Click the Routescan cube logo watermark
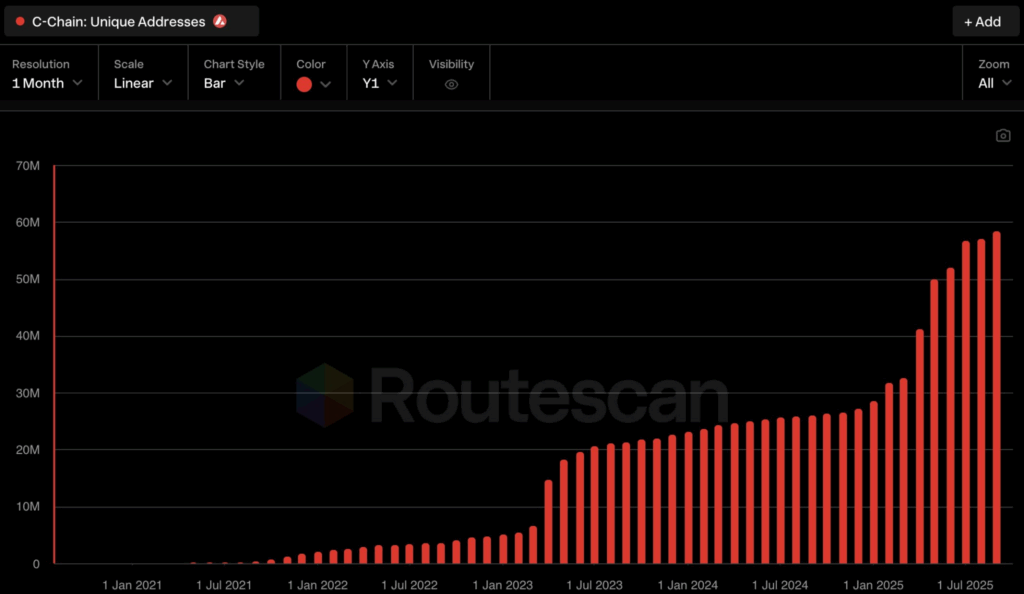This screenshot has height=594, width=1024. coord(325,396)
